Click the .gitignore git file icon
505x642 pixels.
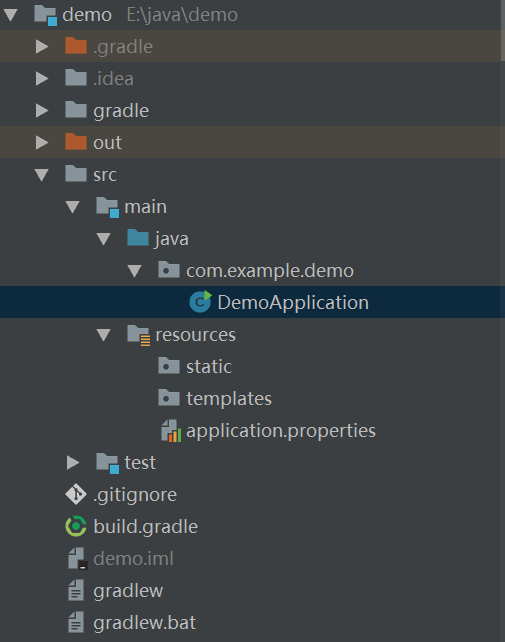click(76, 494)
